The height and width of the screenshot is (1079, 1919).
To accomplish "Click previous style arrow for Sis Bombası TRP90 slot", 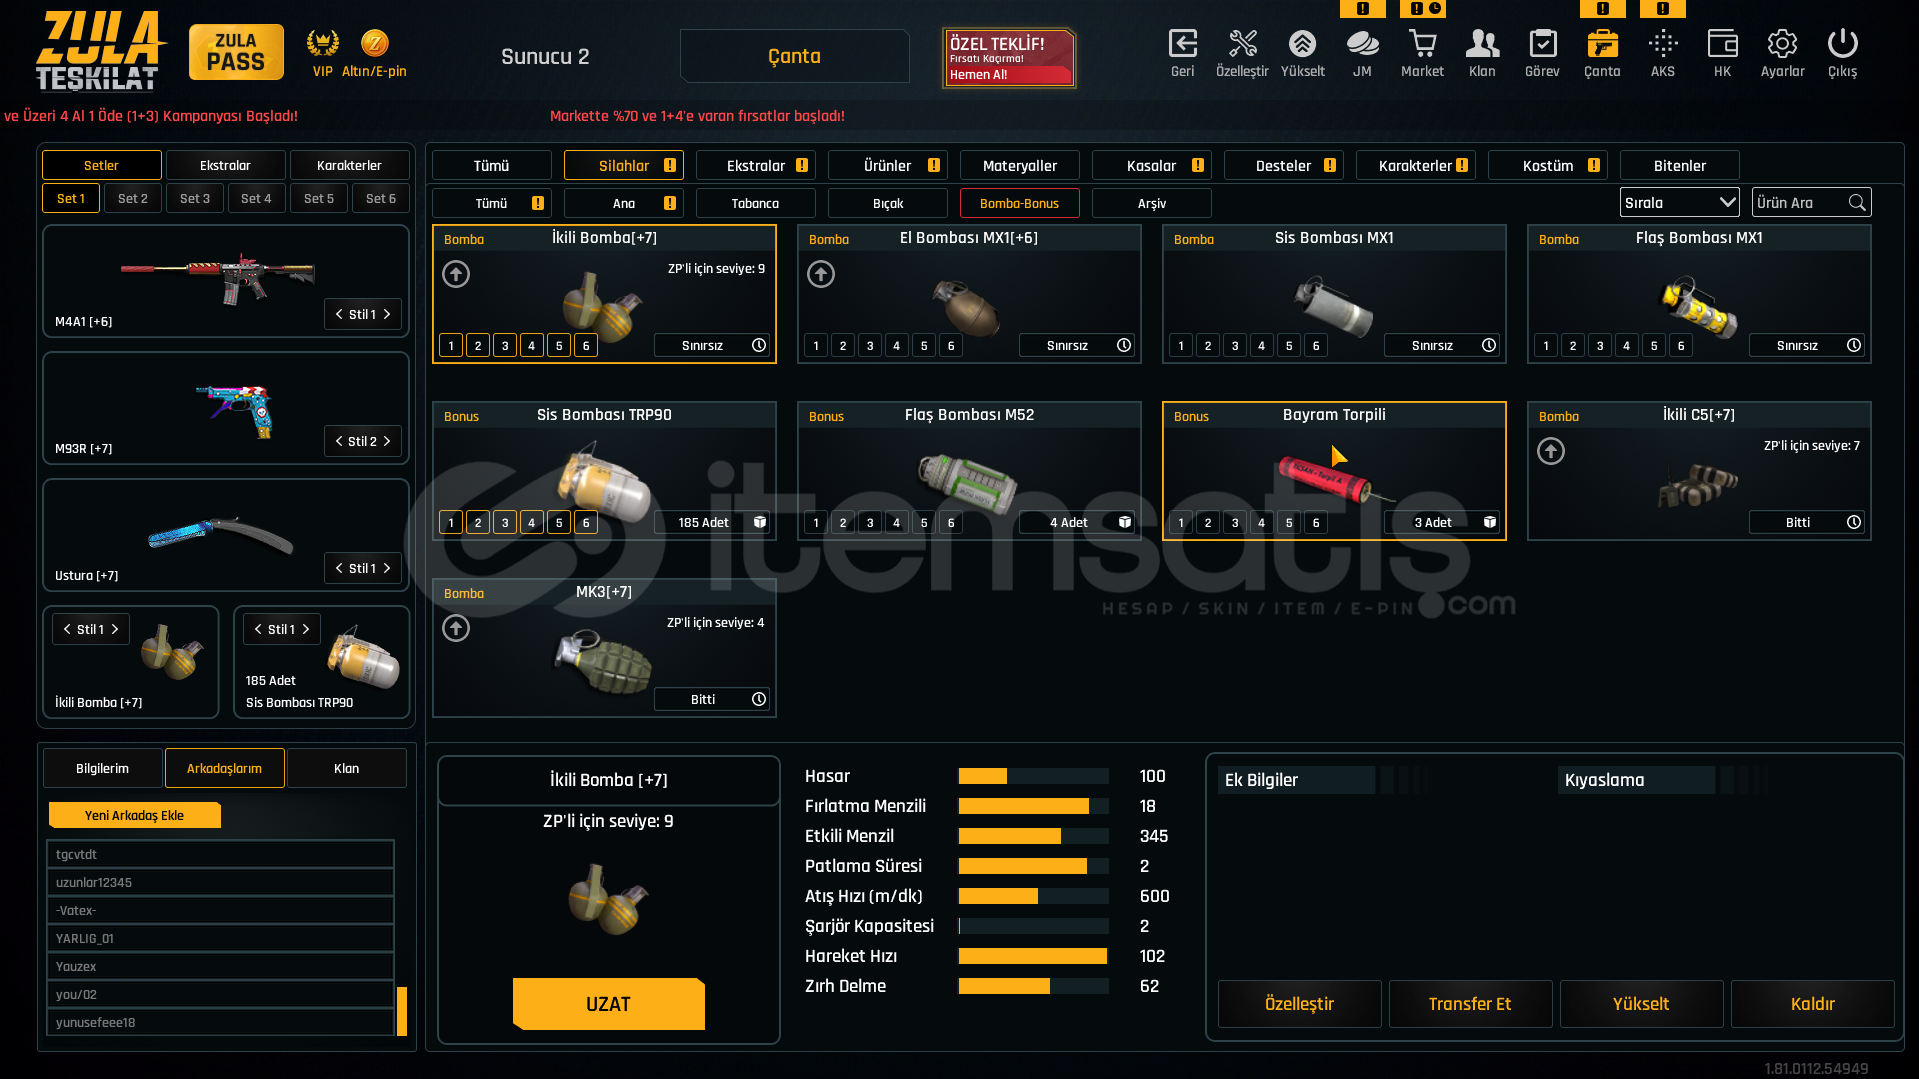I will point(258,629).
